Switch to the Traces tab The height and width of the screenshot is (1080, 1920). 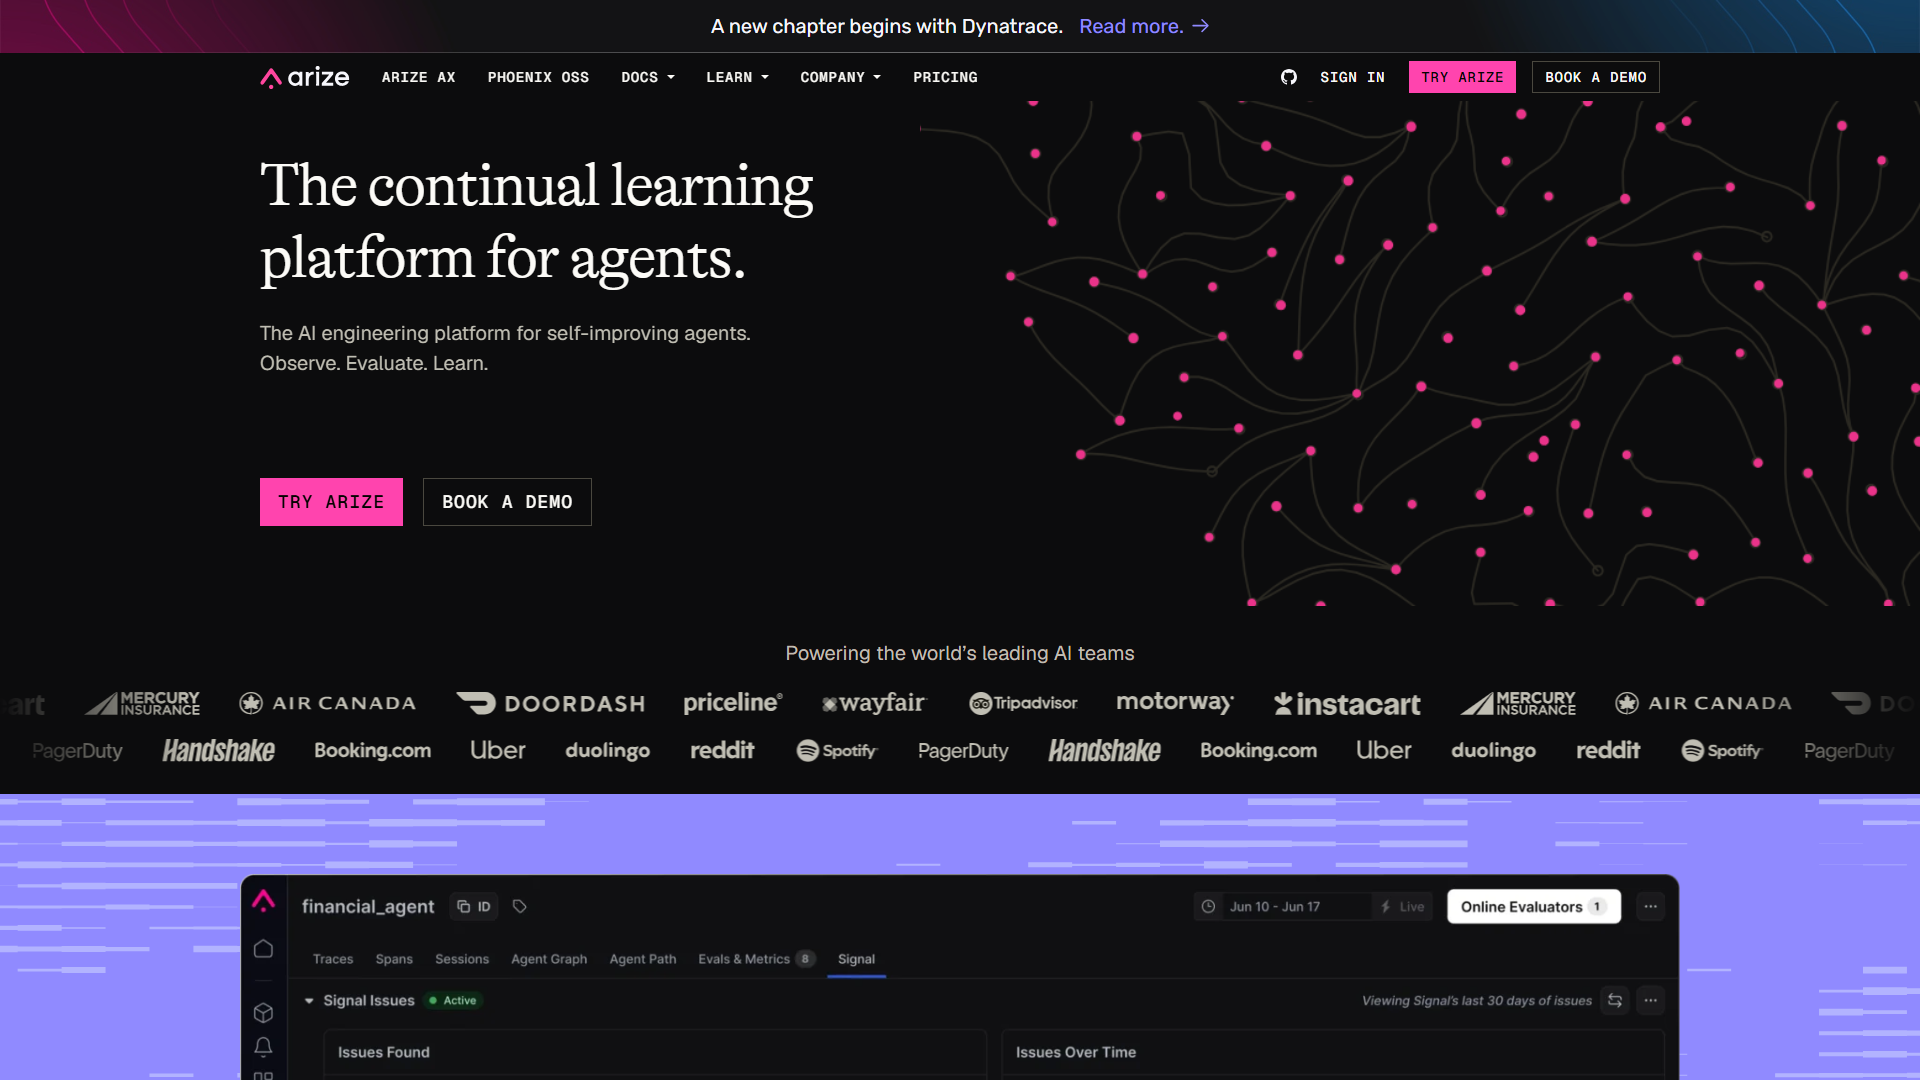coord(333,959)
